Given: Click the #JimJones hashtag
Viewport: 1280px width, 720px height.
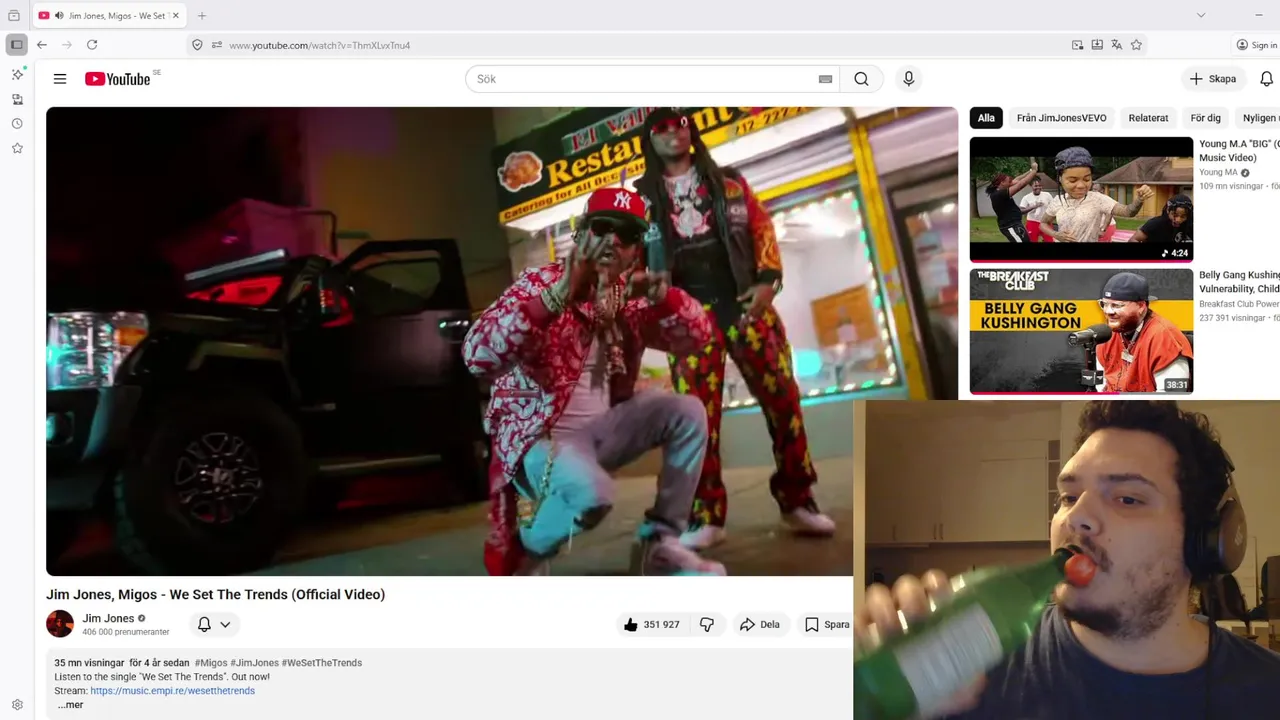Looking at the screenshot, I should (x=254, y=663).
